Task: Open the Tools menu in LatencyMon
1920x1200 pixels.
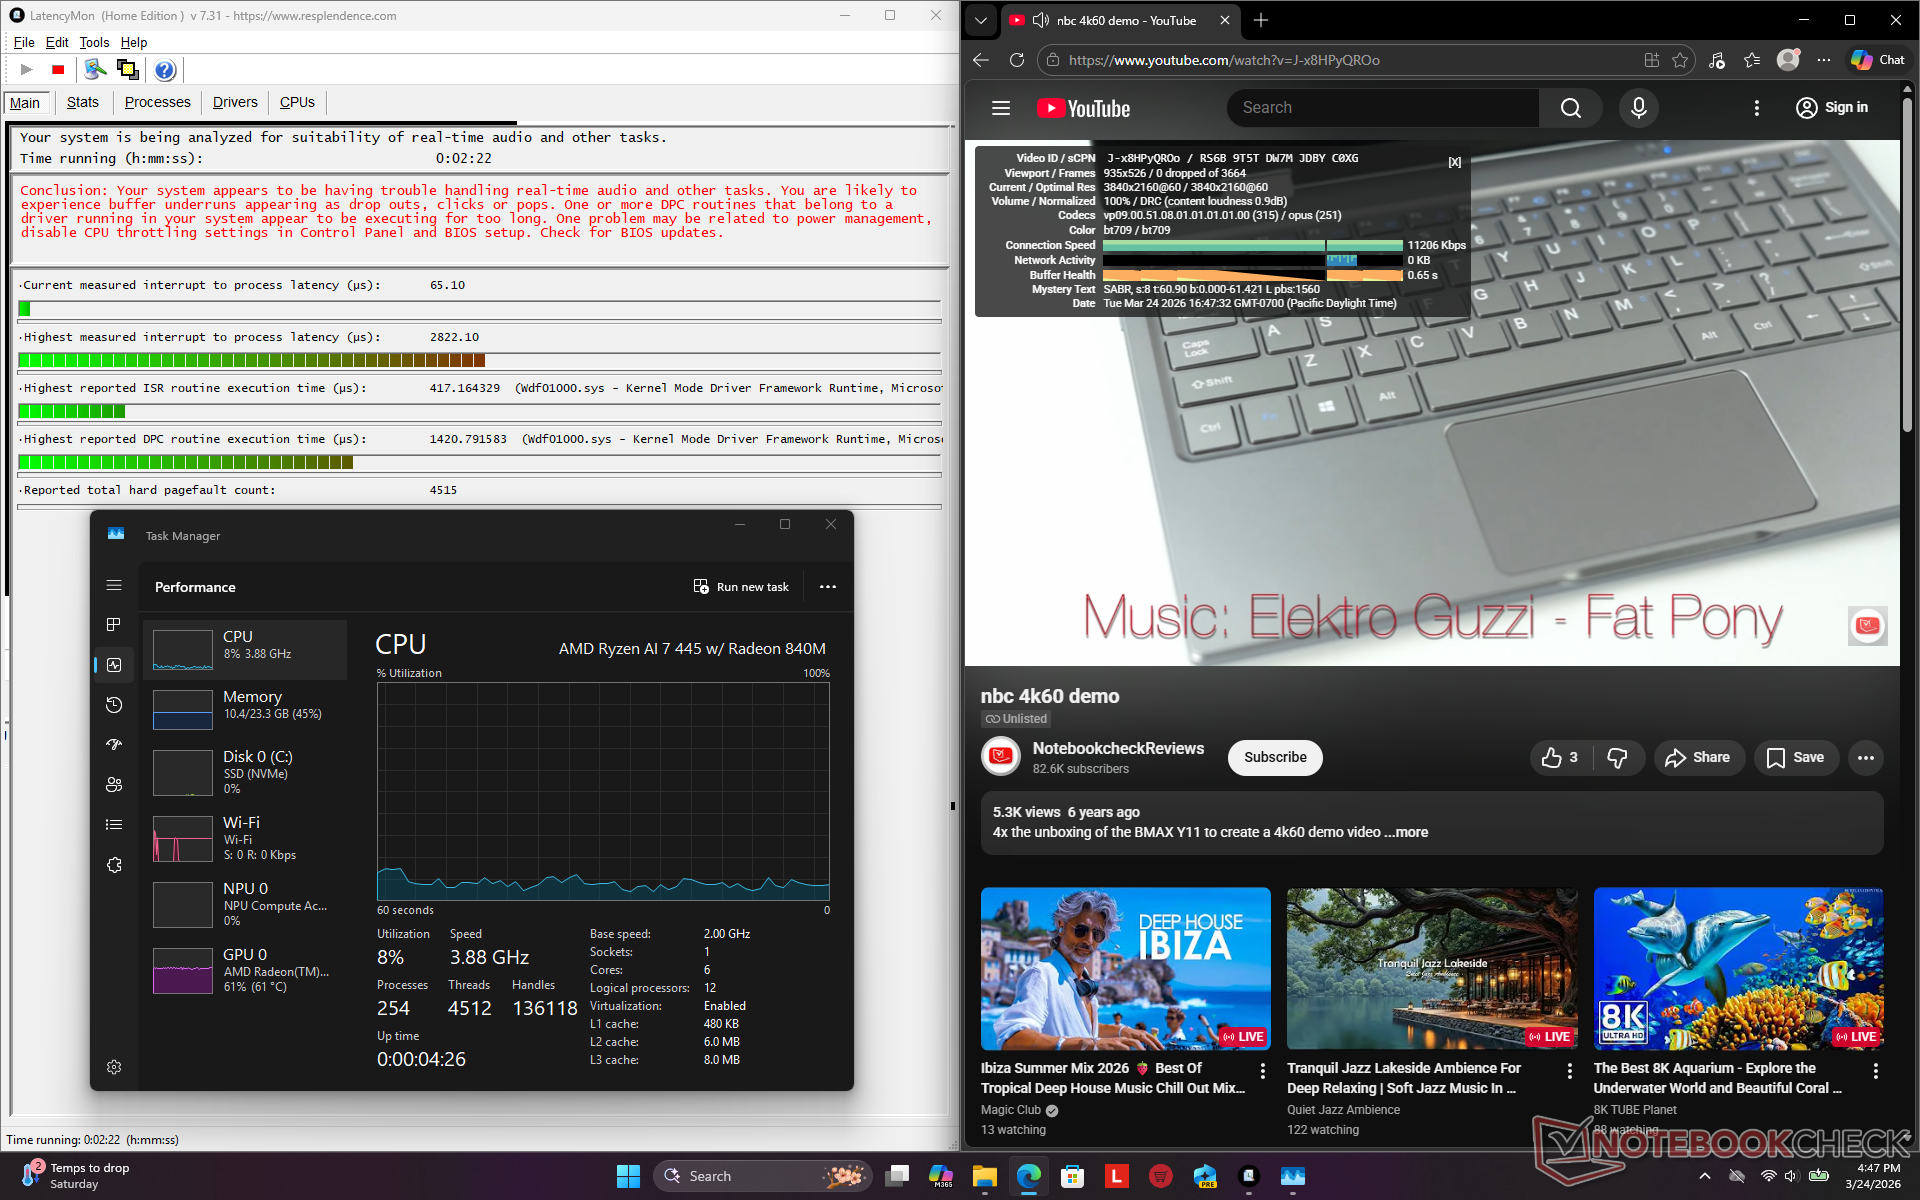Action: (94, 42)
